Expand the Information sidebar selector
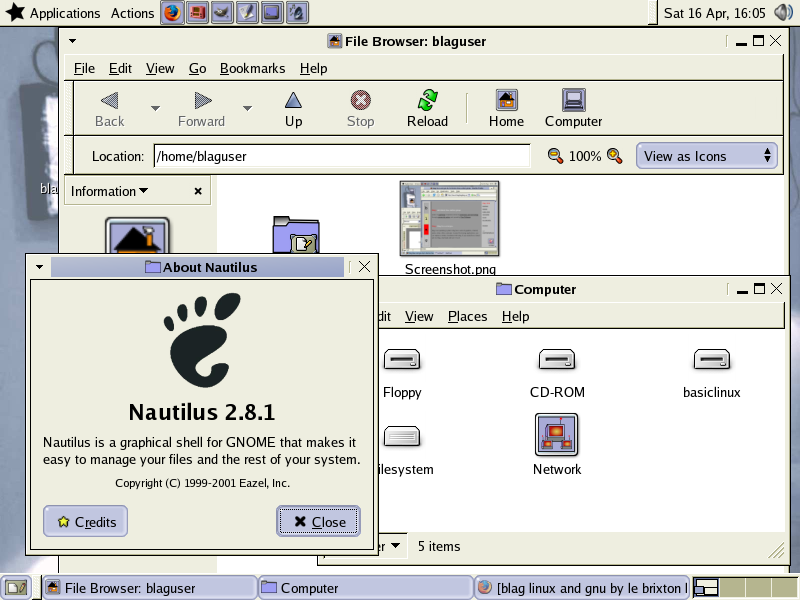 pyautogui.click(x=109, y=191)
